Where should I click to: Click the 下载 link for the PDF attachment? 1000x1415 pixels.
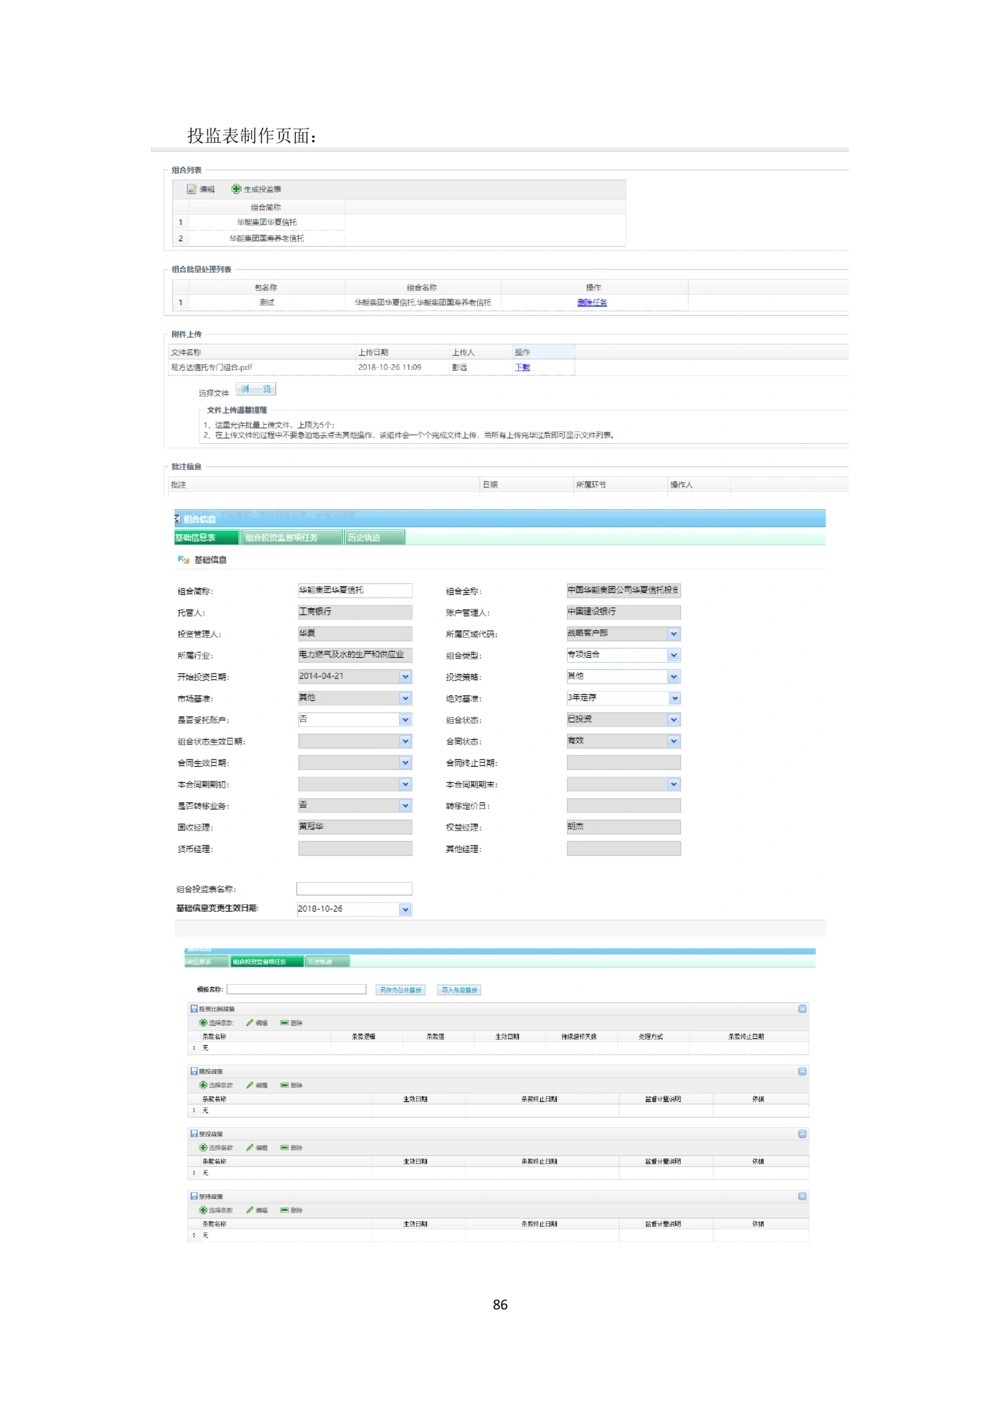pyautogui.click(x=522, y=367)
